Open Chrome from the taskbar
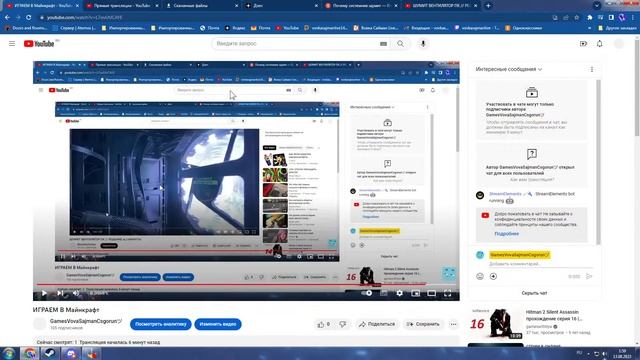 [30, 353]
